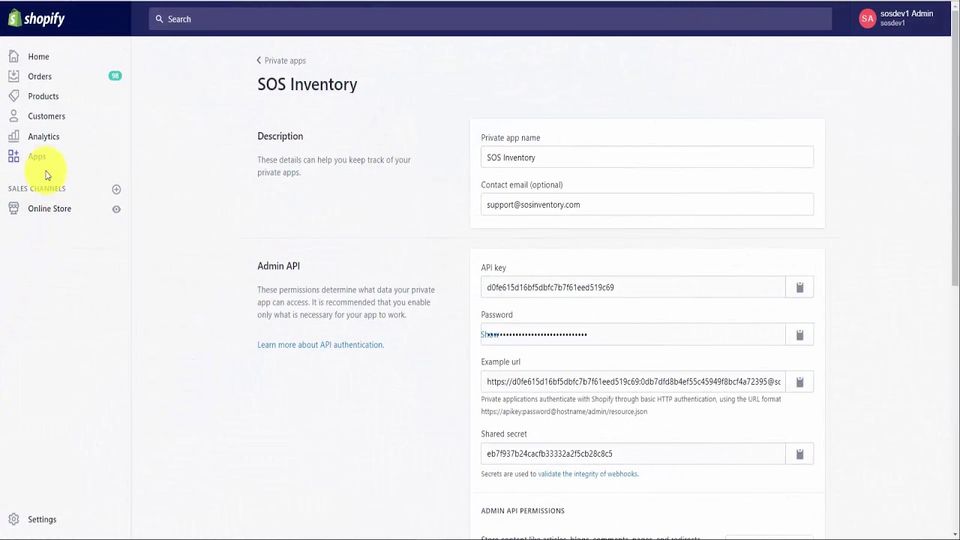The image size is (960, 540).
Task: Copy the Shared secret to clipboard
Action: tap(800, 454)
